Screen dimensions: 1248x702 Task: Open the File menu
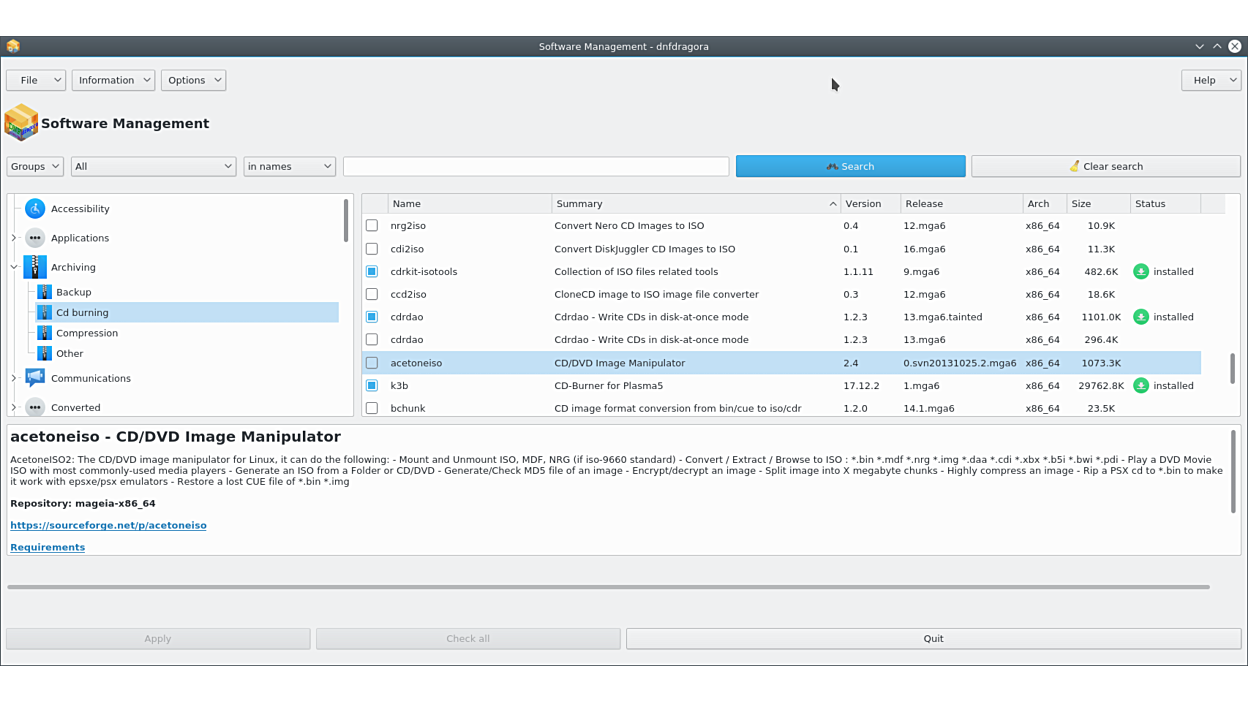tap(36, 80)
